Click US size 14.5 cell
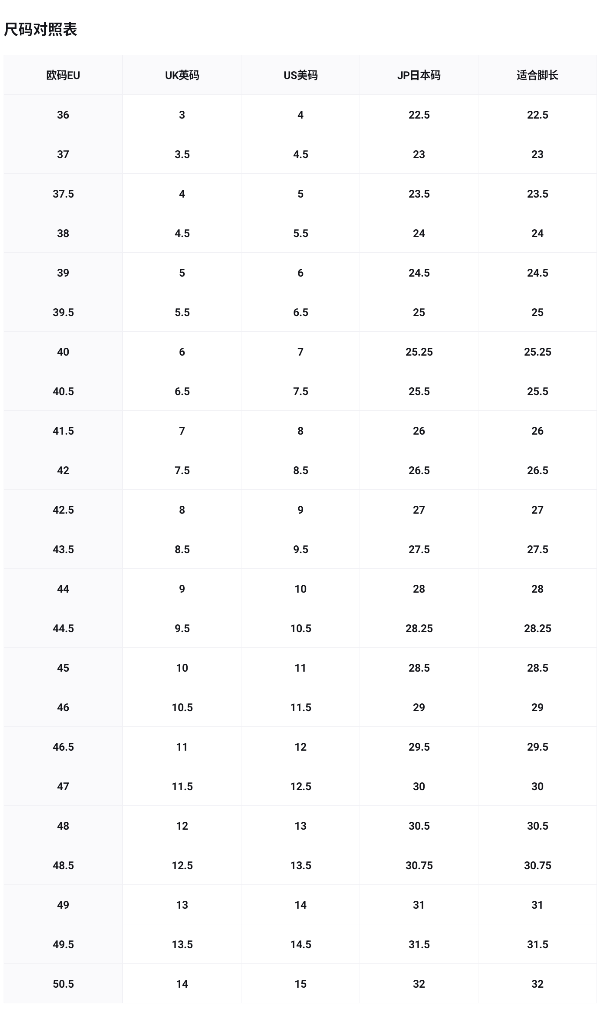This screenshot has height=1017, width=608. [300, 944]
